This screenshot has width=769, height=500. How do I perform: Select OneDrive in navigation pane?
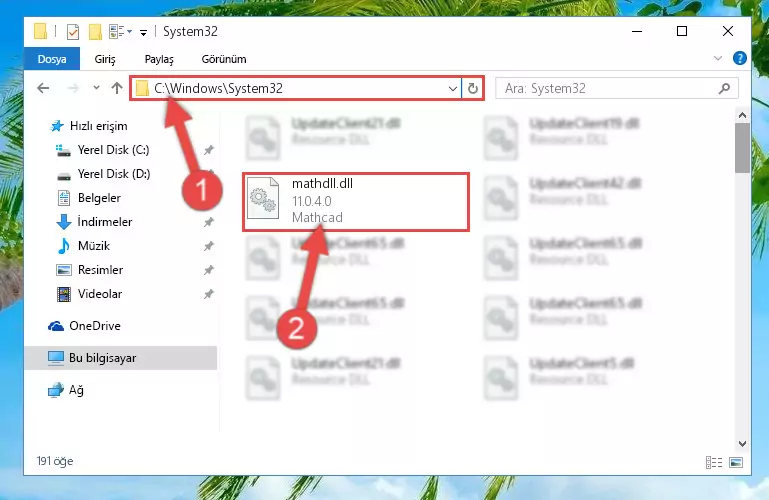tap(95, 326)
